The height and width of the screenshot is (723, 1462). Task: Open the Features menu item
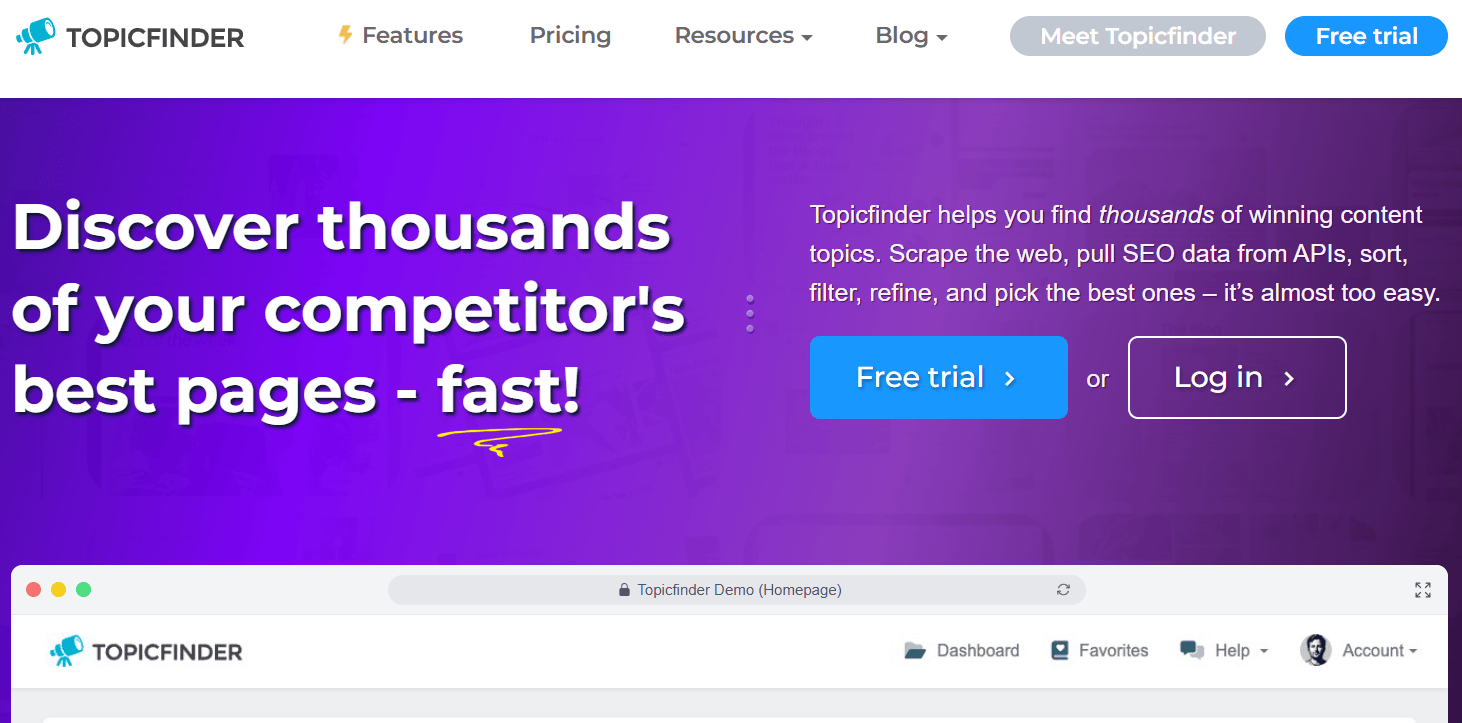tap(412, 36)
